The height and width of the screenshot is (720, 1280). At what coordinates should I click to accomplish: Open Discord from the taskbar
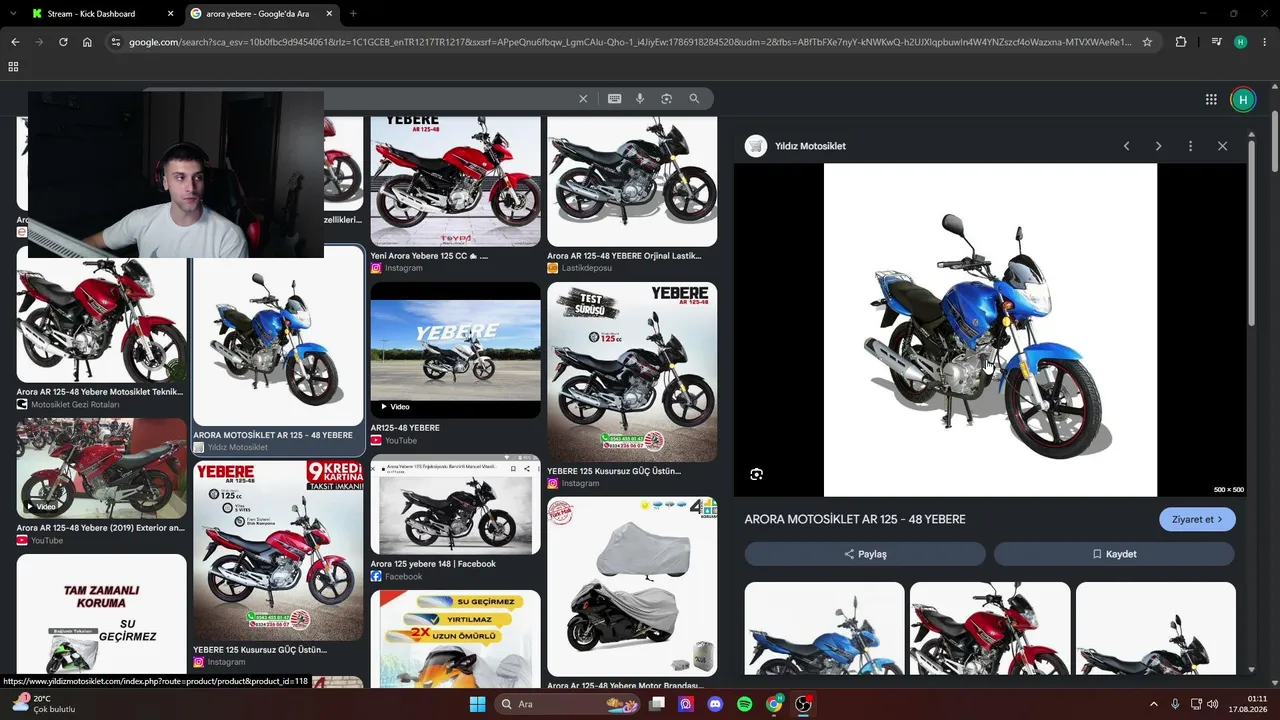[715, 704]
